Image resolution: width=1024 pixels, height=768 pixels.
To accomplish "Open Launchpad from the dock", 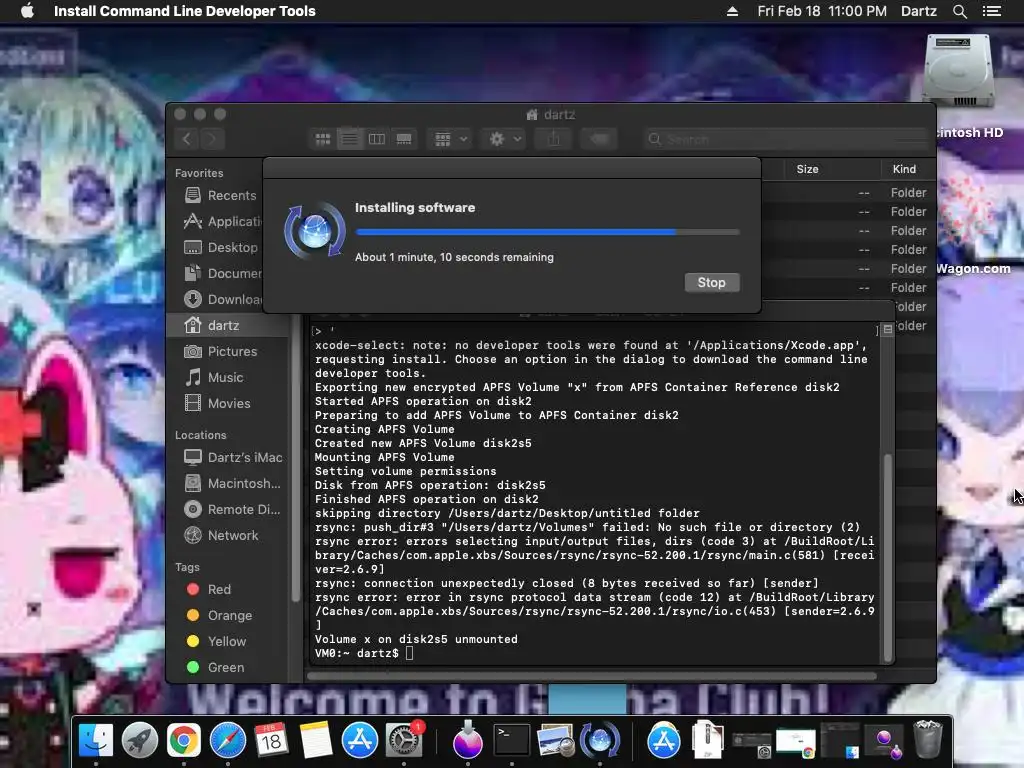I will coord(140,741).
